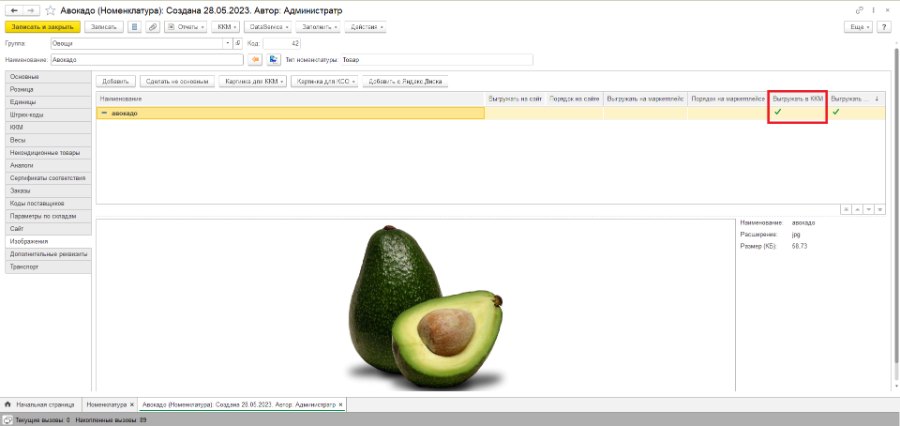
Task: Open the Аналоги side tab
Action: tap(48, 165)
